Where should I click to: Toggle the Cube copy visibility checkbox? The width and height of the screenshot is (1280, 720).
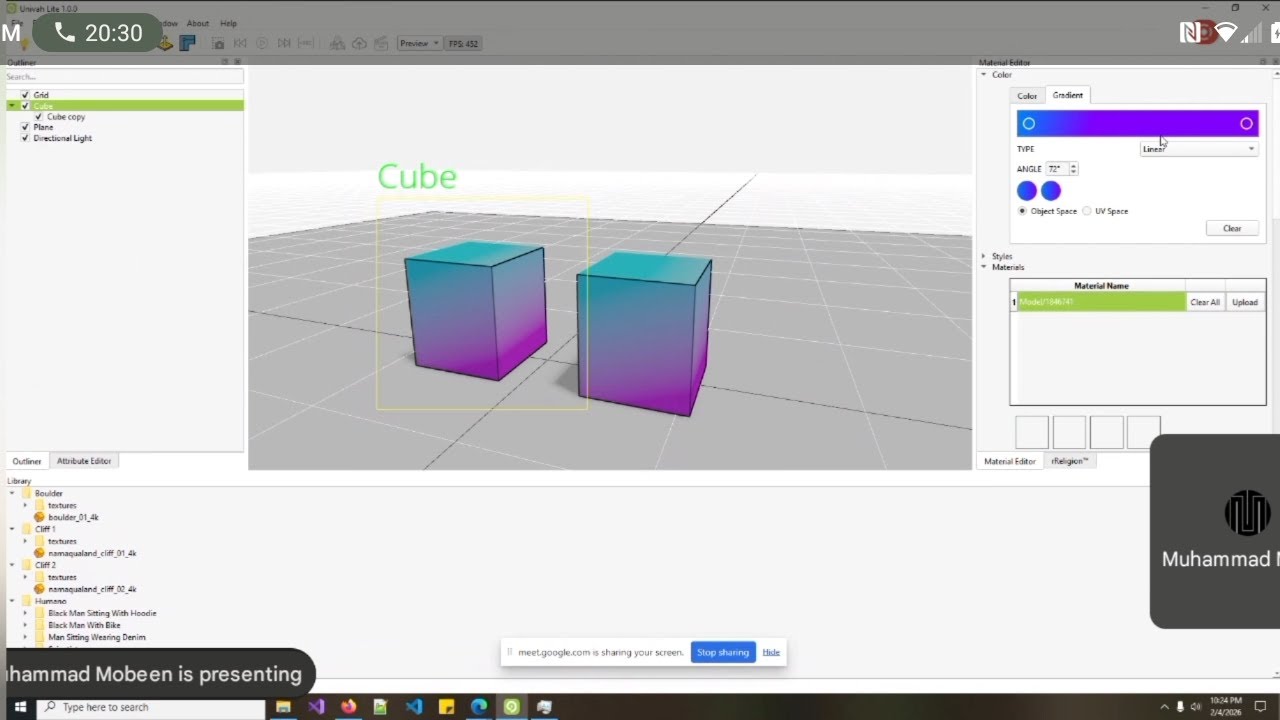(39, 117)
